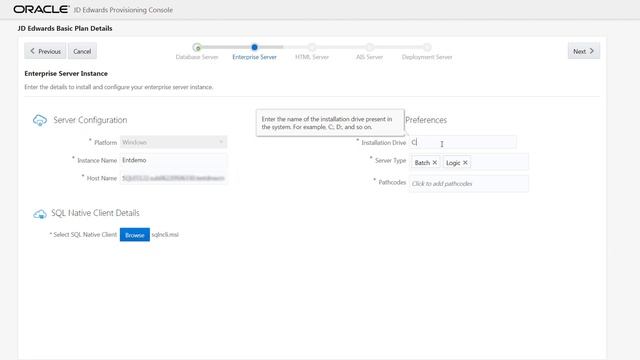
Task: Browse for the SQL Native Client file
Action: click(135, 235)
